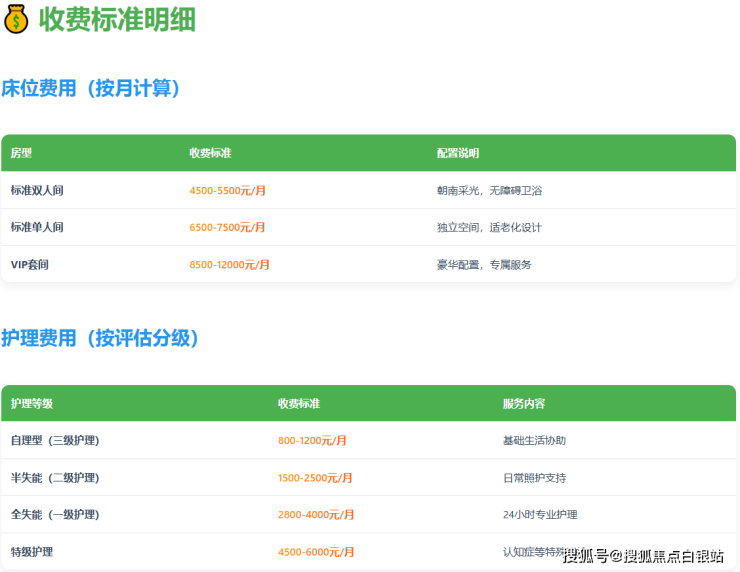Click the 1500-2500元/月 price
The width and height of the screenshot is (740, 572).
pos(315,478)
